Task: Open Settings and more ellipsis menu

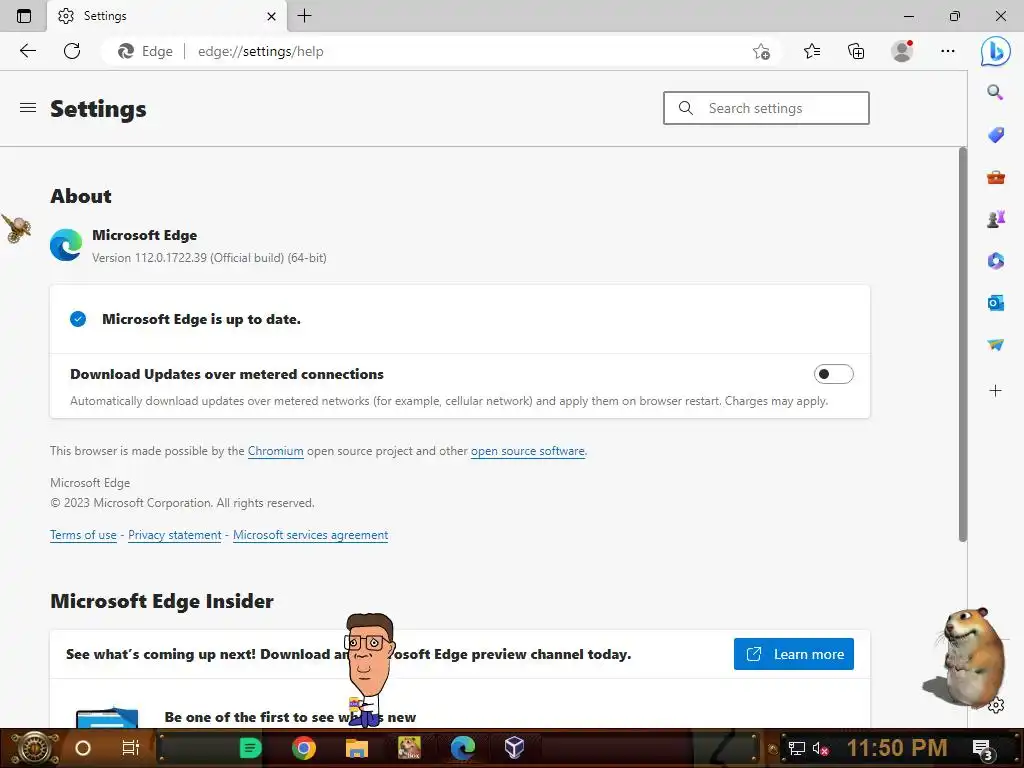Action: (948, 51)
